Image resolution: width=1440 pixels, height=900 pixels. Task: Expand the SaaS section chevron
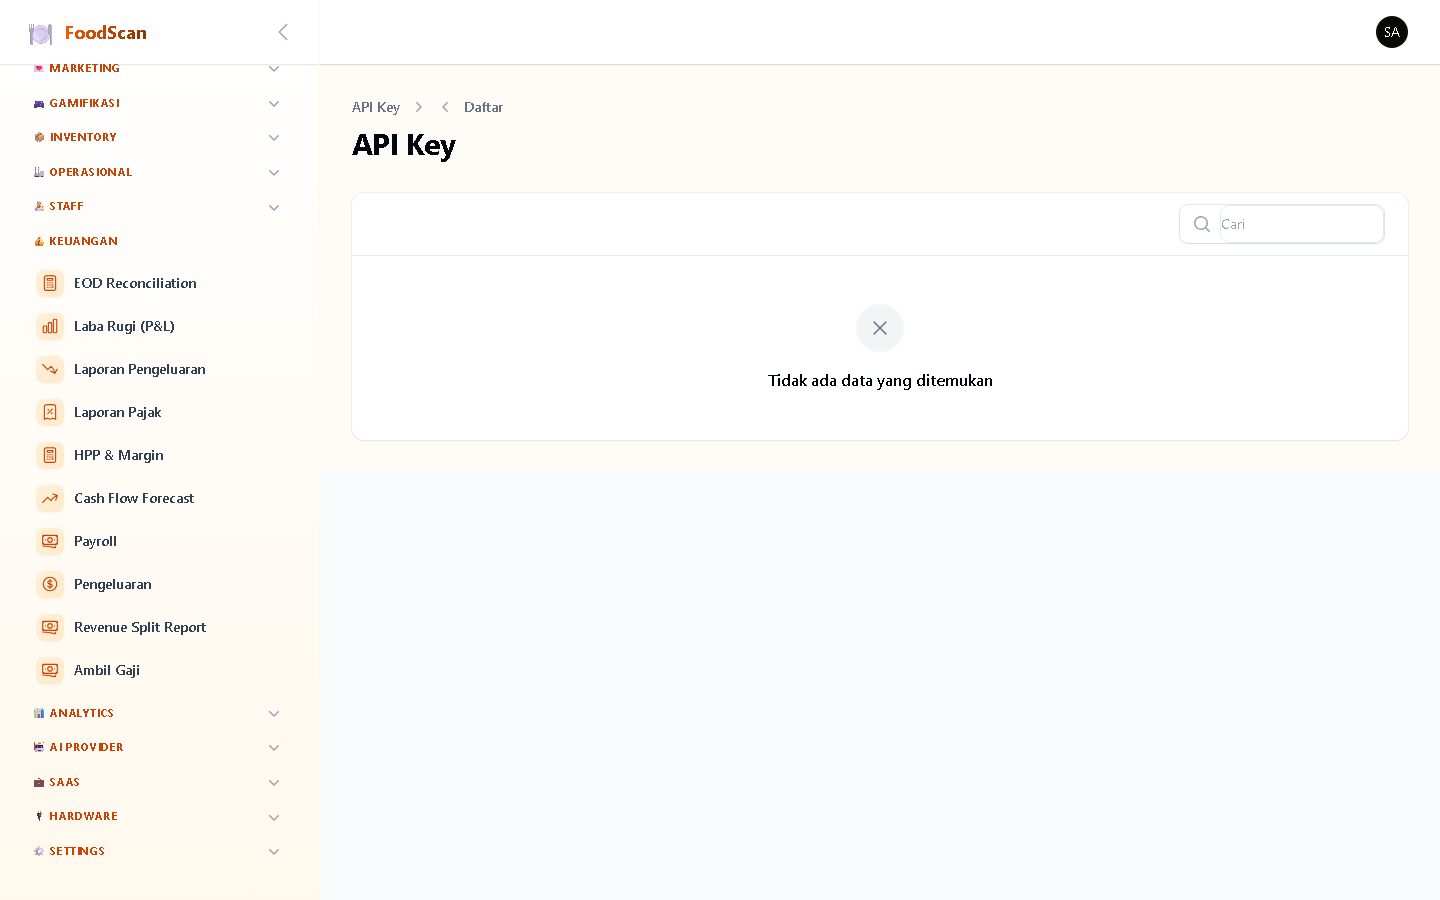(x=274, y=783)
